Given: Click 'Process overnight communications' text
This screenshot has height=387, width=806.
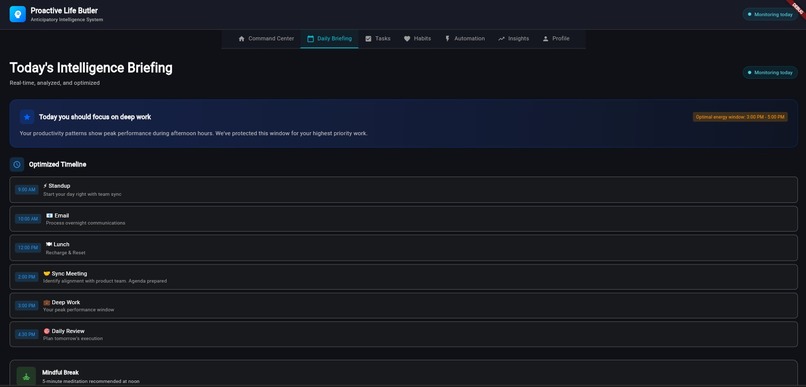Looking at the screenshot, I should (85, 223).
